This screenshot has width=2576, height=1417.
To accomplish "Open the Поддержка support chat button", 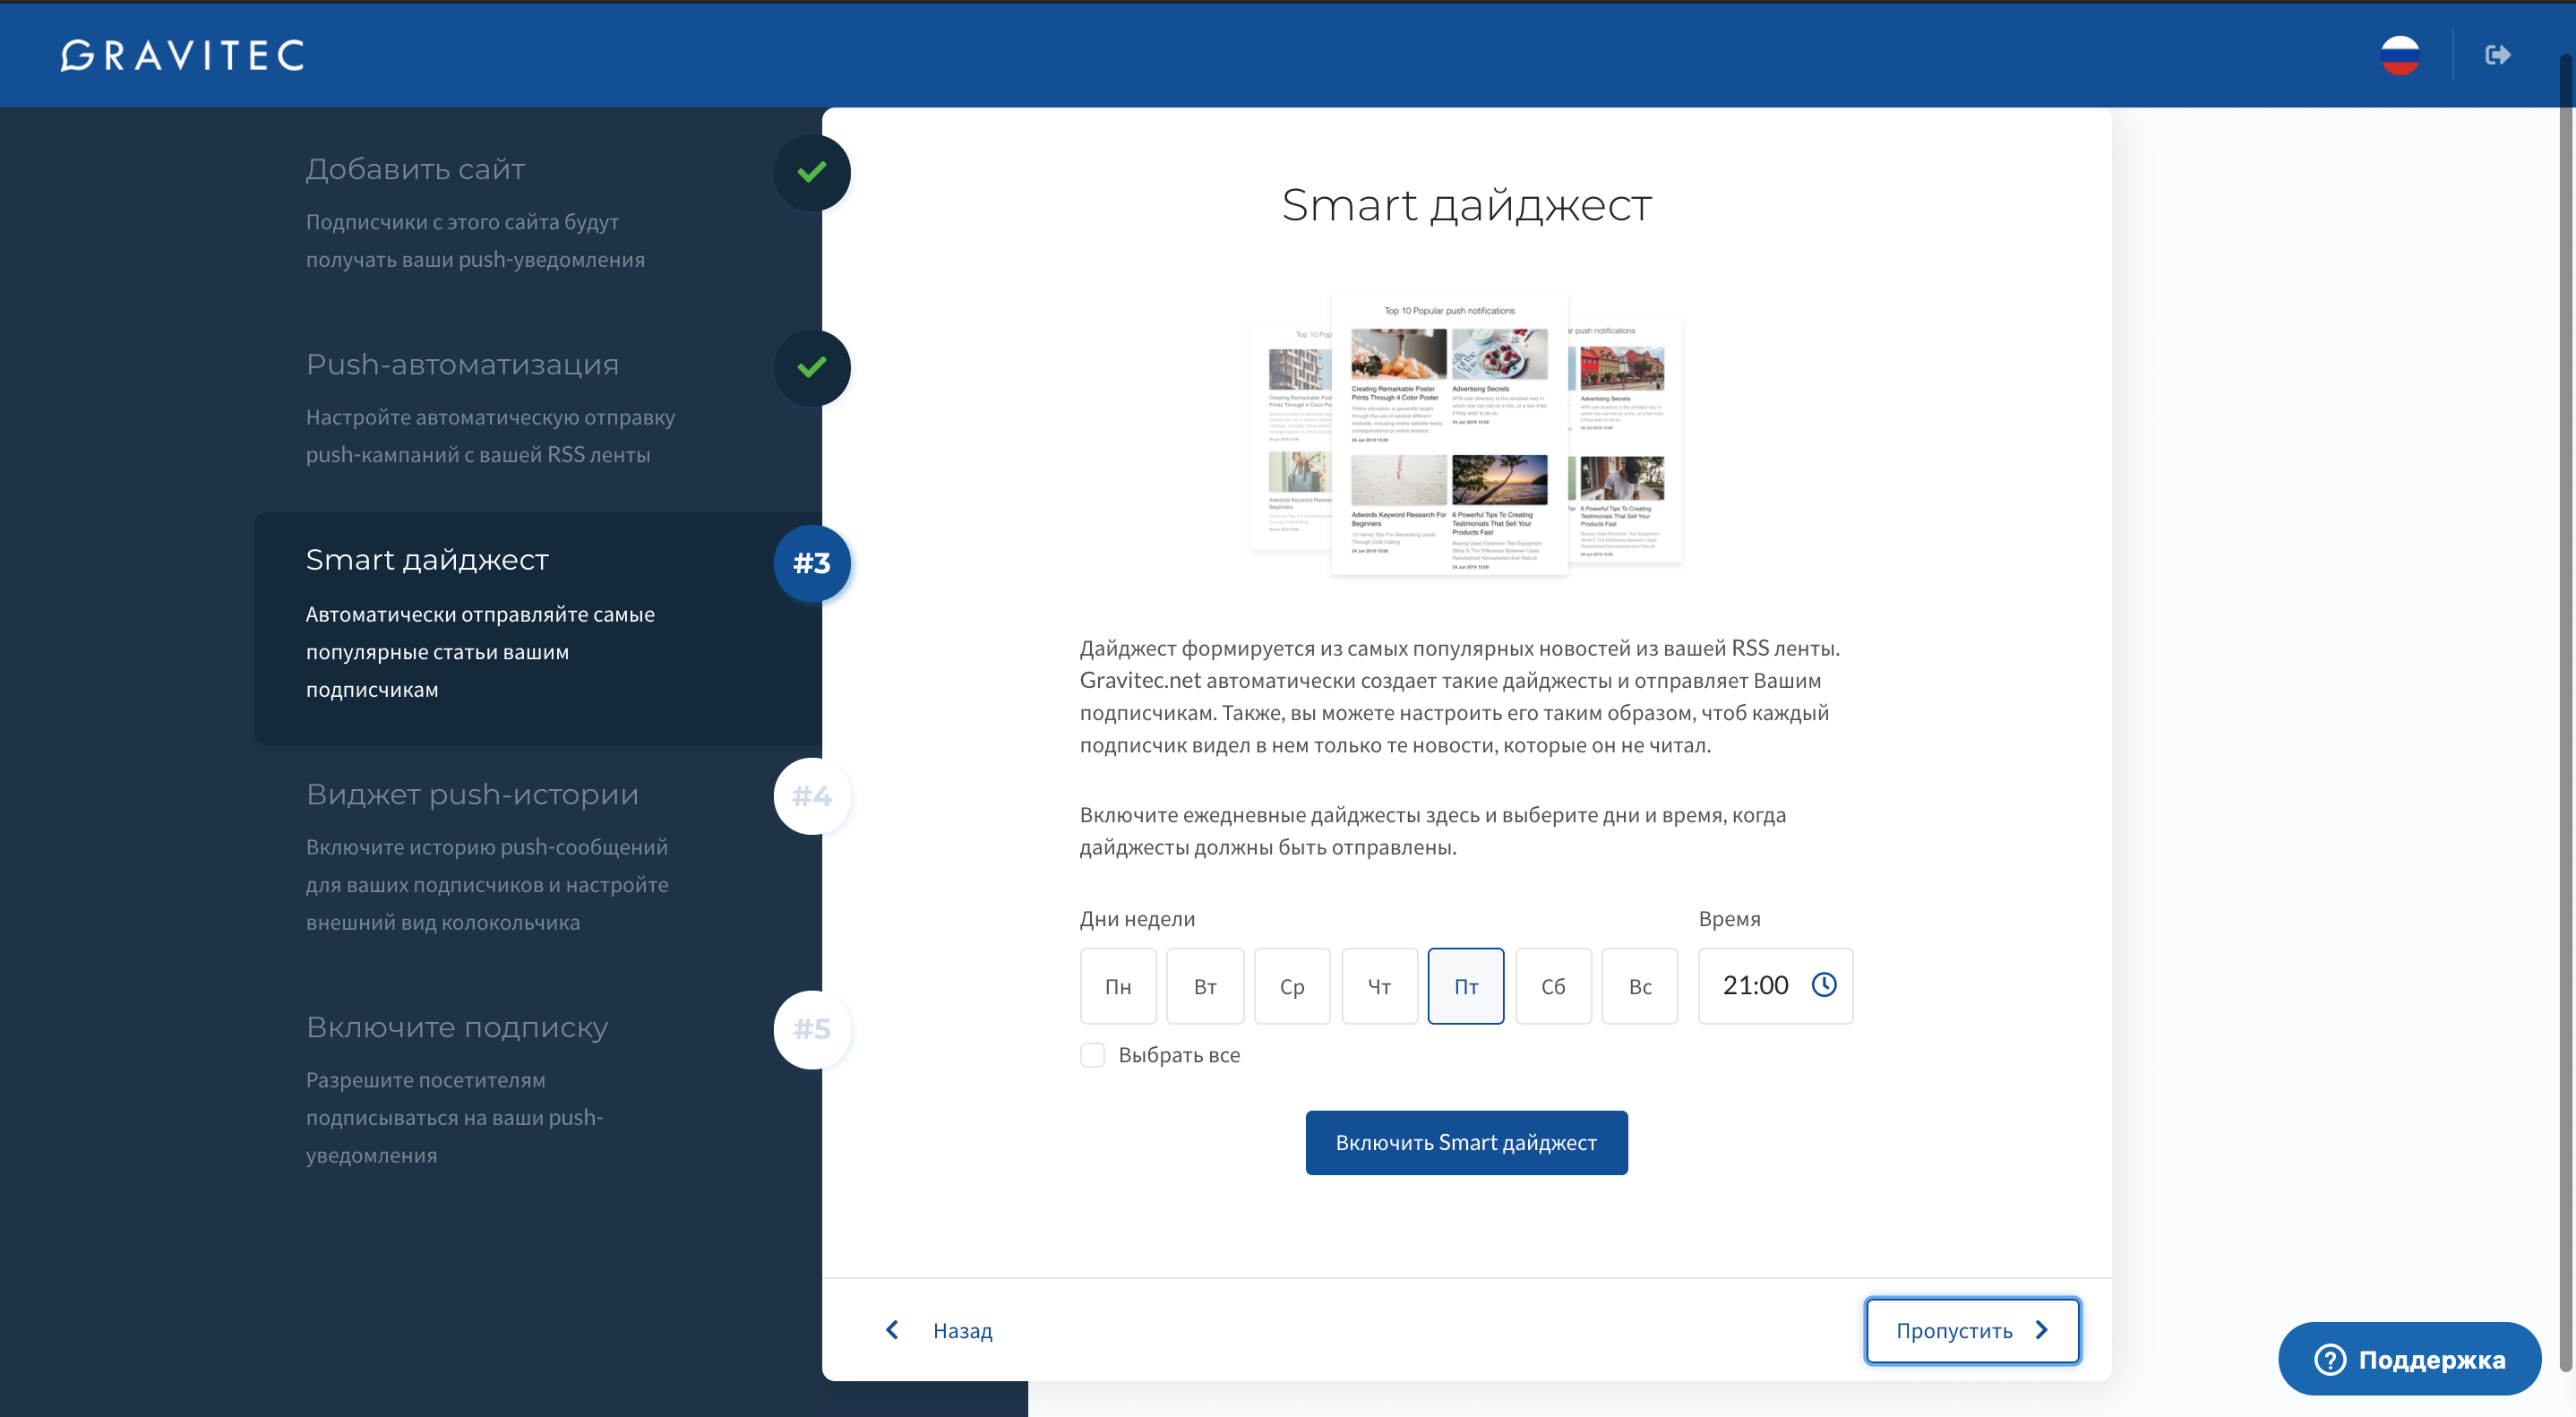I will tap(2409, 1359).
